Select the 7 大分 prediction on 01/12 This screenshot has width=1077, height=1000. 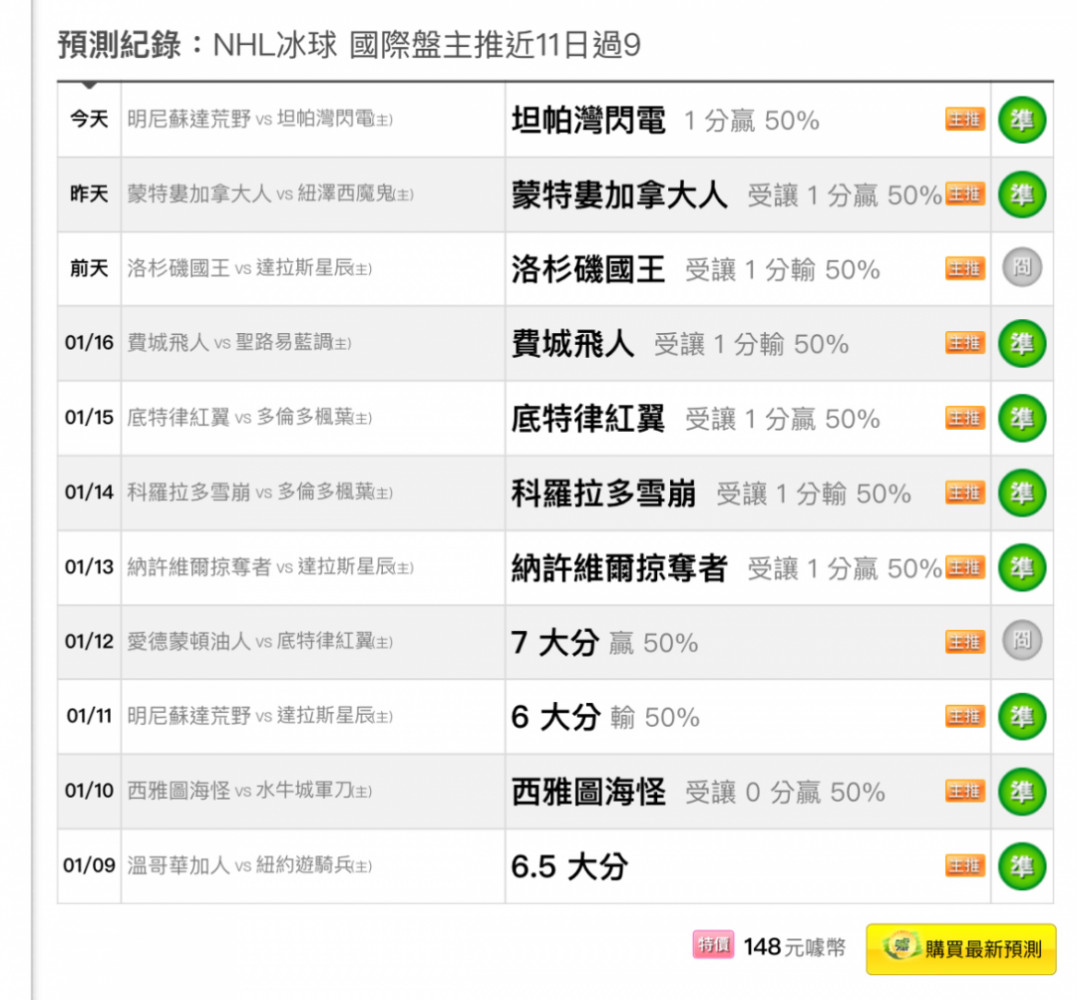[x=555, y=642]
